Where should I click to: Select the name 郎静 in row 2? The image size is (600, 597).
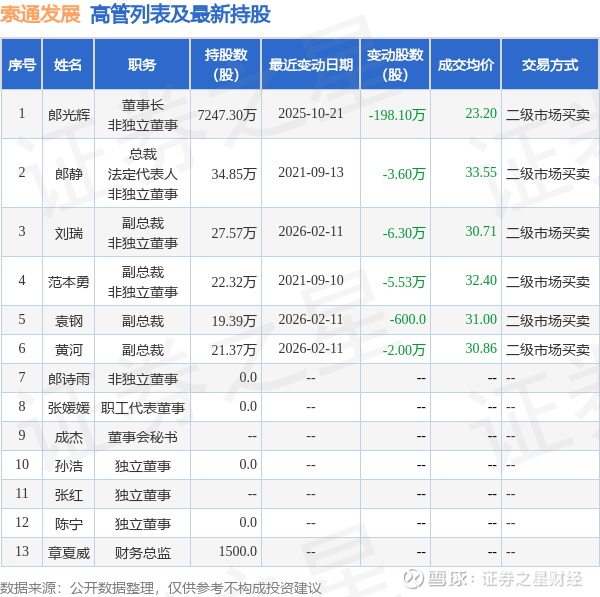click(x=68, y=173)
